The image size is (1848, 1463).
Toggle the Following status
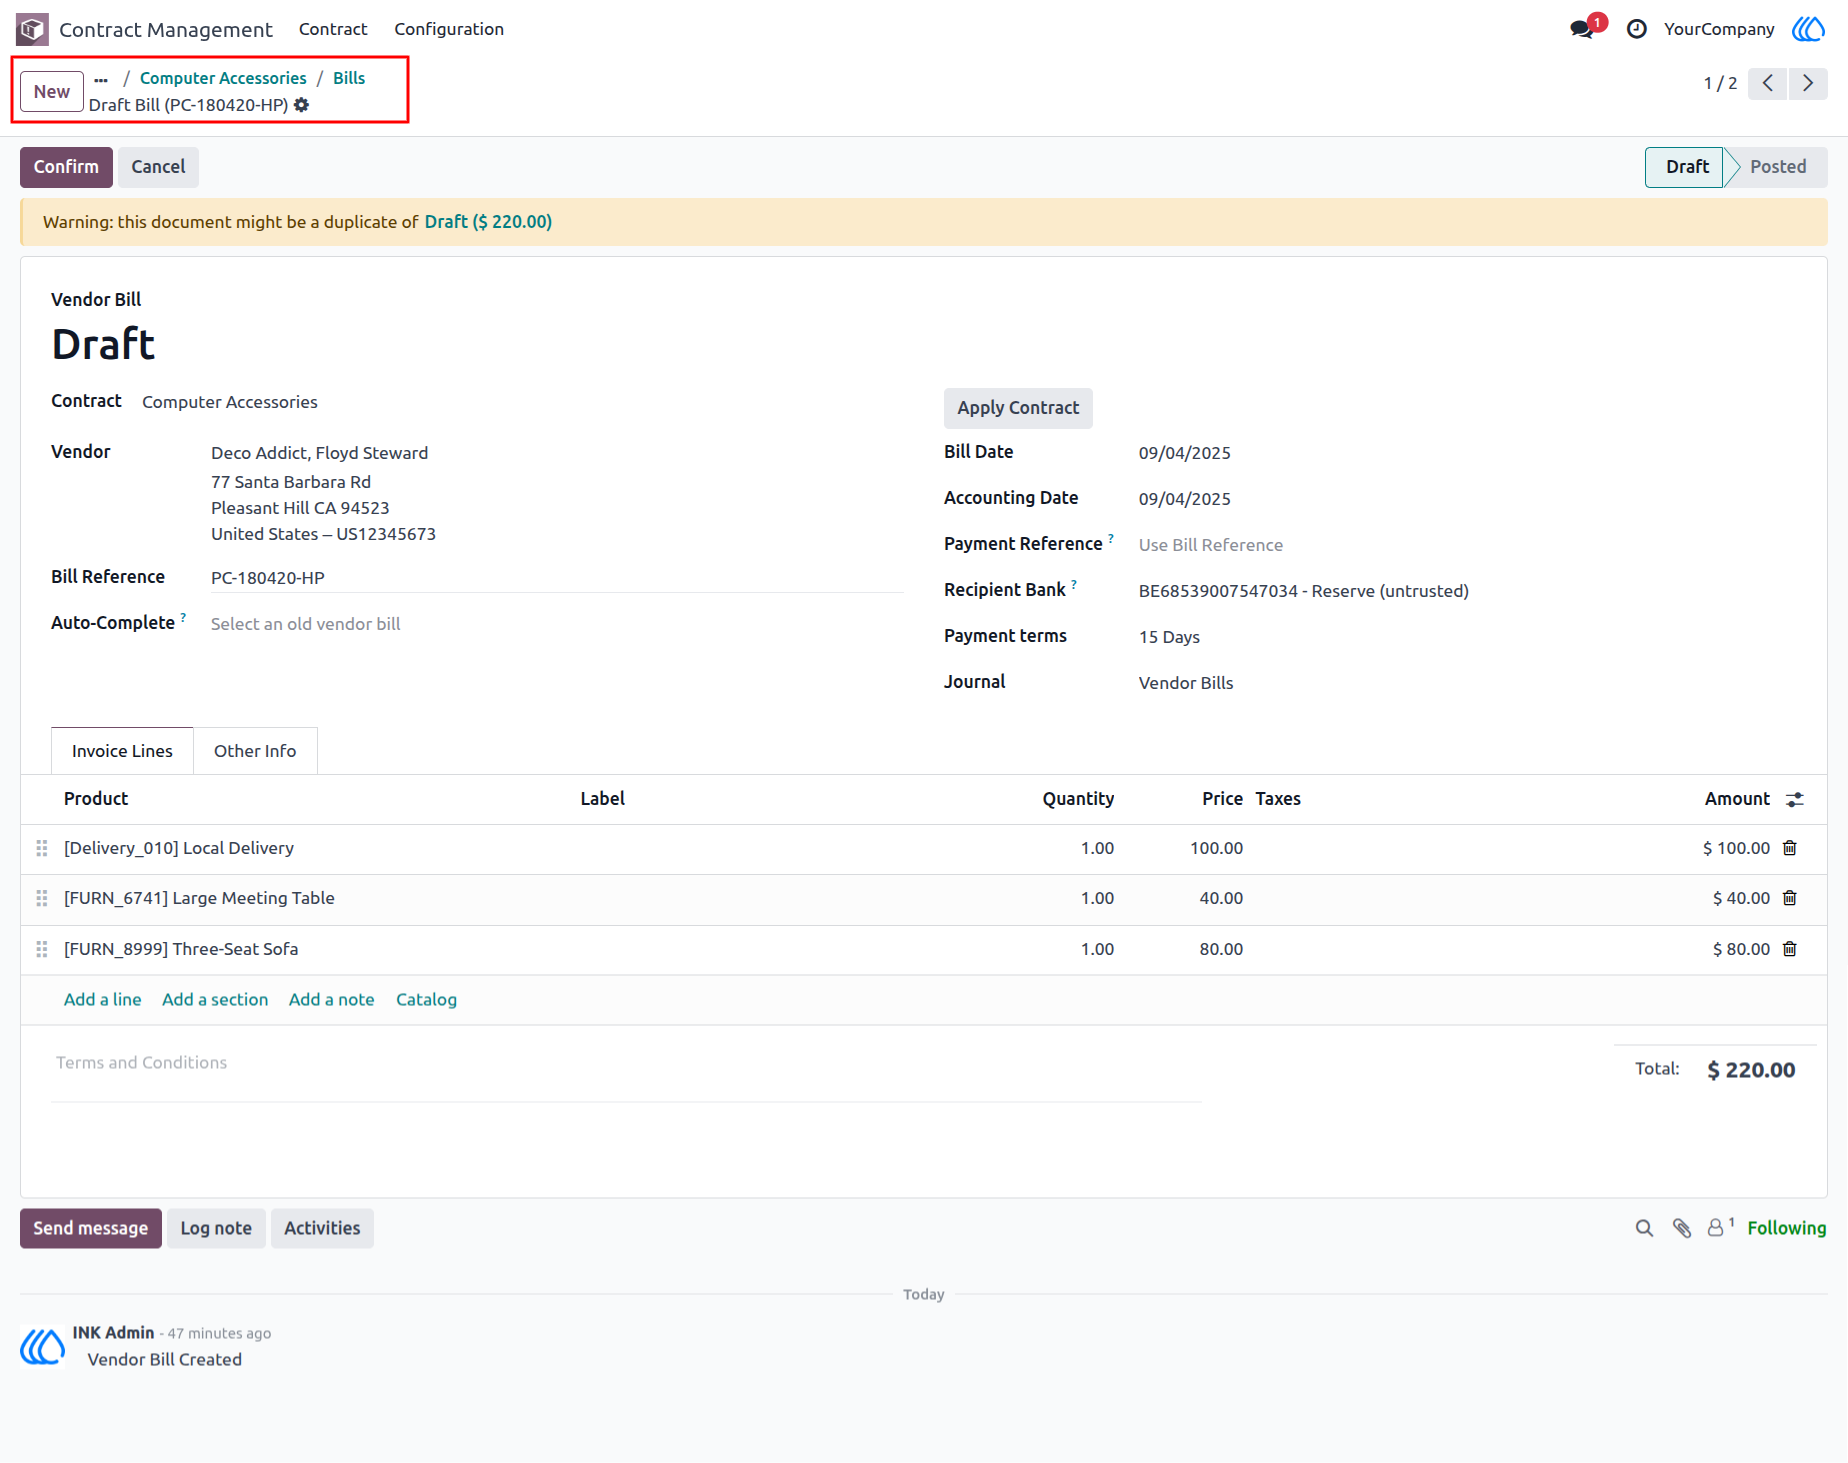point(1787,1228)
